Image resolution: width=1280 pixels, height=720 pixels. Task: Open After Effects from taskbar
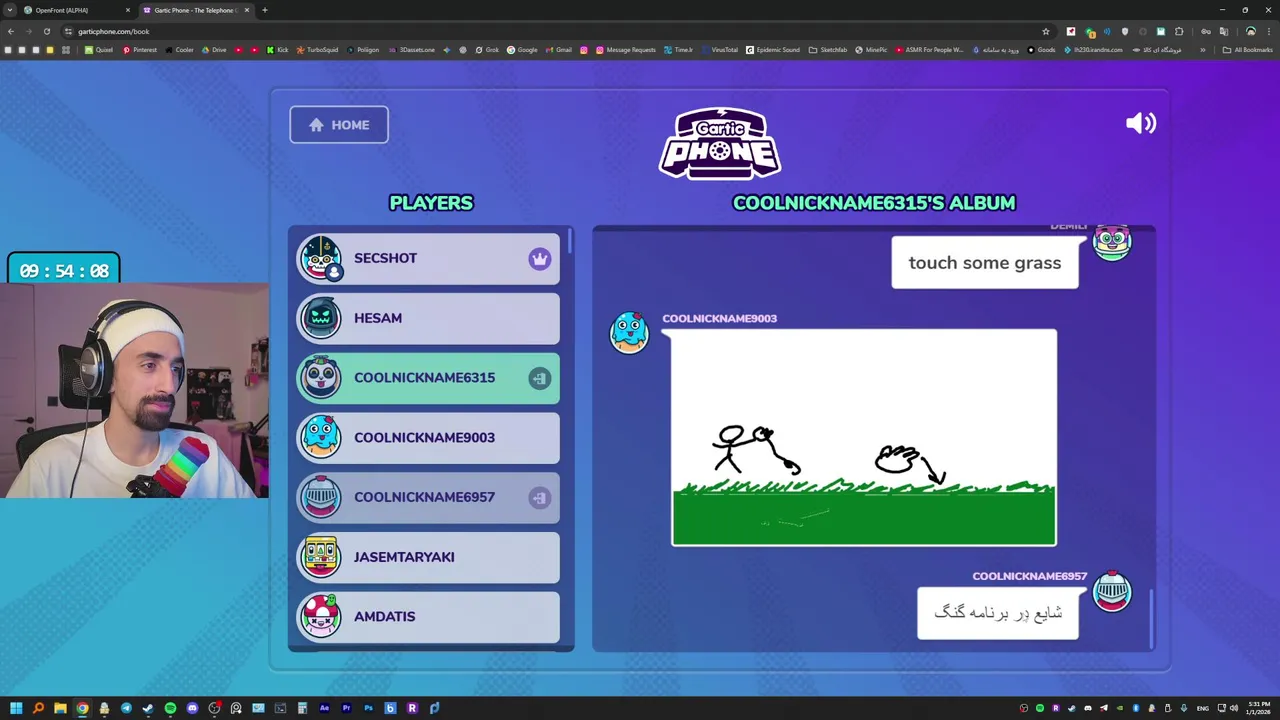(x=324, y=708)
